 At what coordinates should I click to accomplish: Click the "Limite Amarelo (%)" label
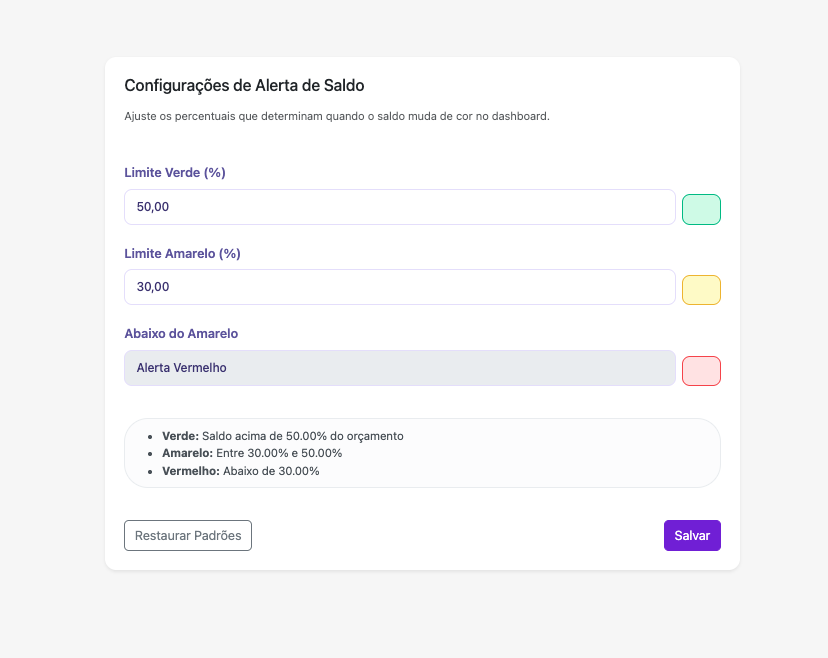pos(182,254)
